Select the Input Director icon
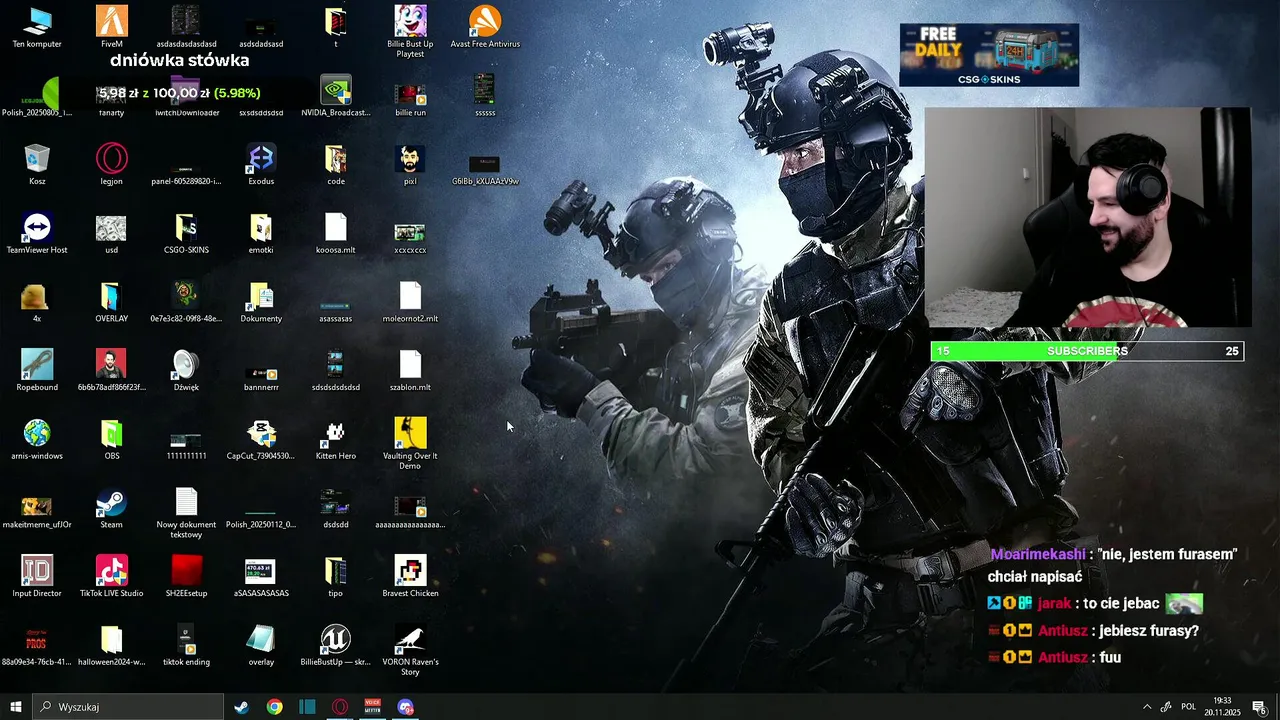 pyautogui.click(x=37, y=576)
